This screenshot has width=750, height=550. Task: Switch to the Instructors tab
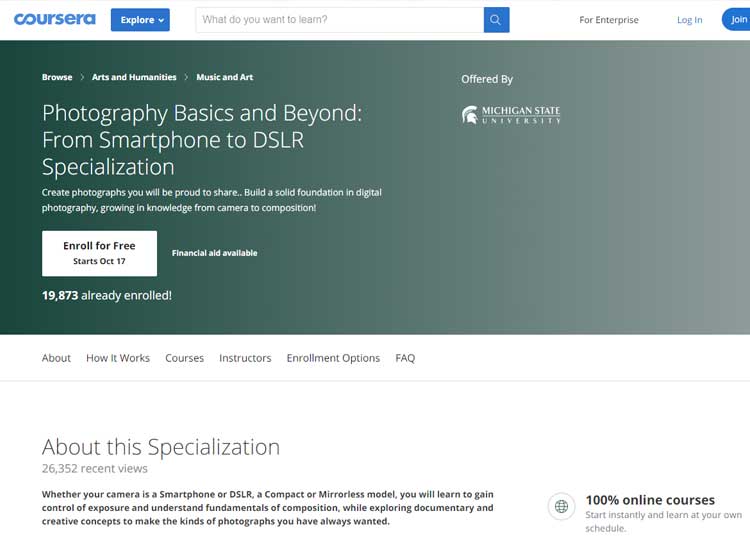click(245, 358)
